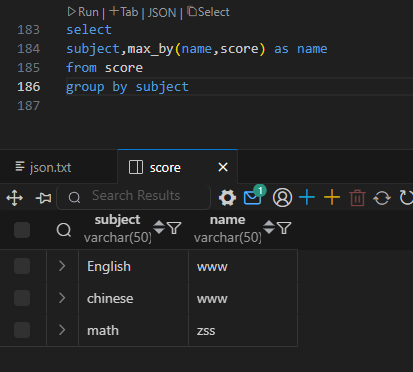Expand the English row chevron
The height and width of the screenshot is (372, 413).
(62, 266)
